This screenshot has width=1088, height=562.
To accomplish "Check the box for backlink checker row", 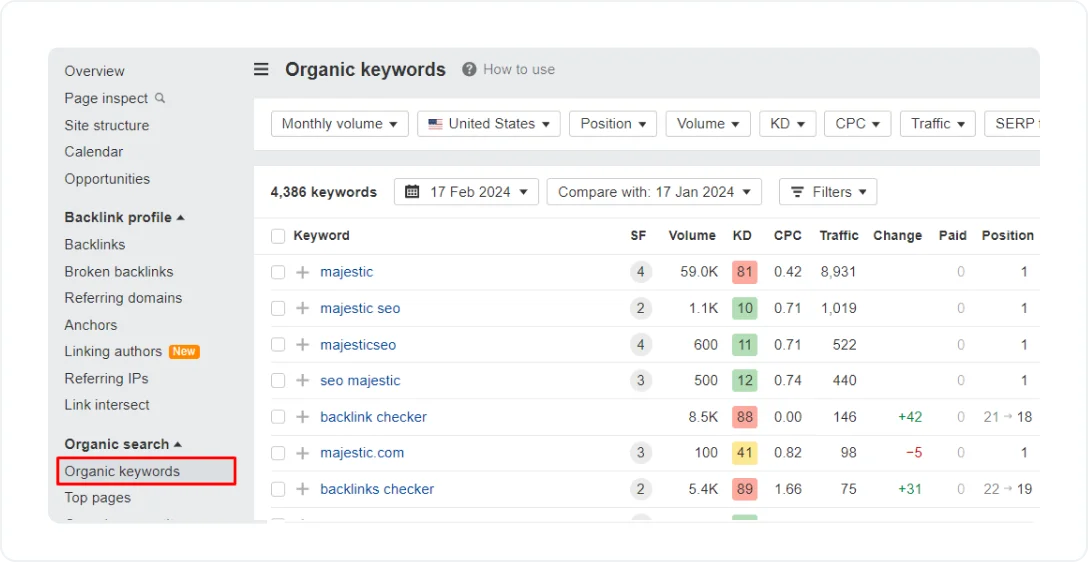I will pos(278,417).
